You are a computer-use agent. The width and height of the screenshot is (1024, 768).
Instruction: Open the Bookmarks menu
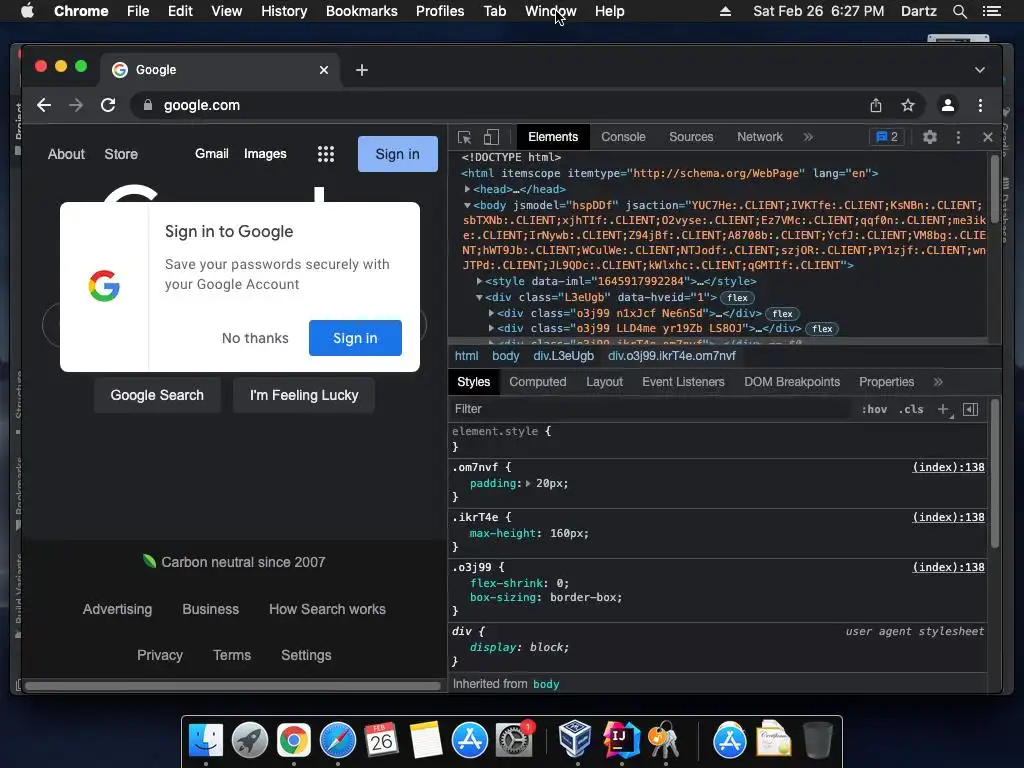point(362,11)
